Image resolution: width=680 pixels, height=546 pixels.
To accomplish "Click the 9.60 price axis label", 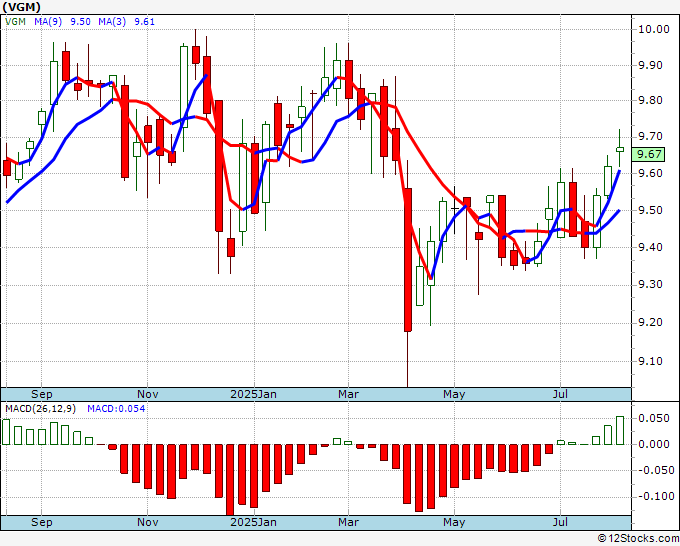I will [x=651, y=173].
